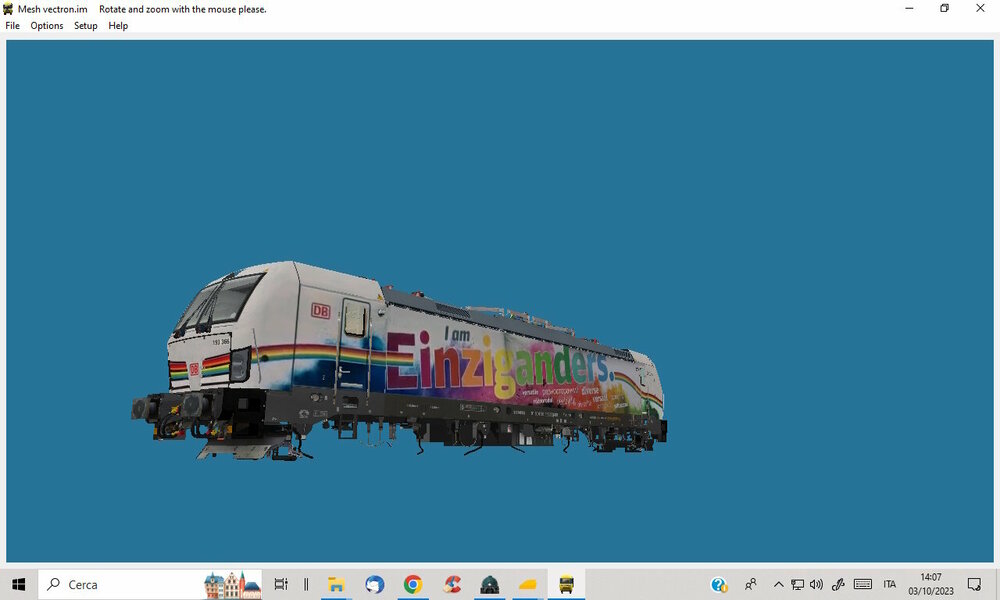Open the red CCleaner icon in taskbar

click(452, 584)
